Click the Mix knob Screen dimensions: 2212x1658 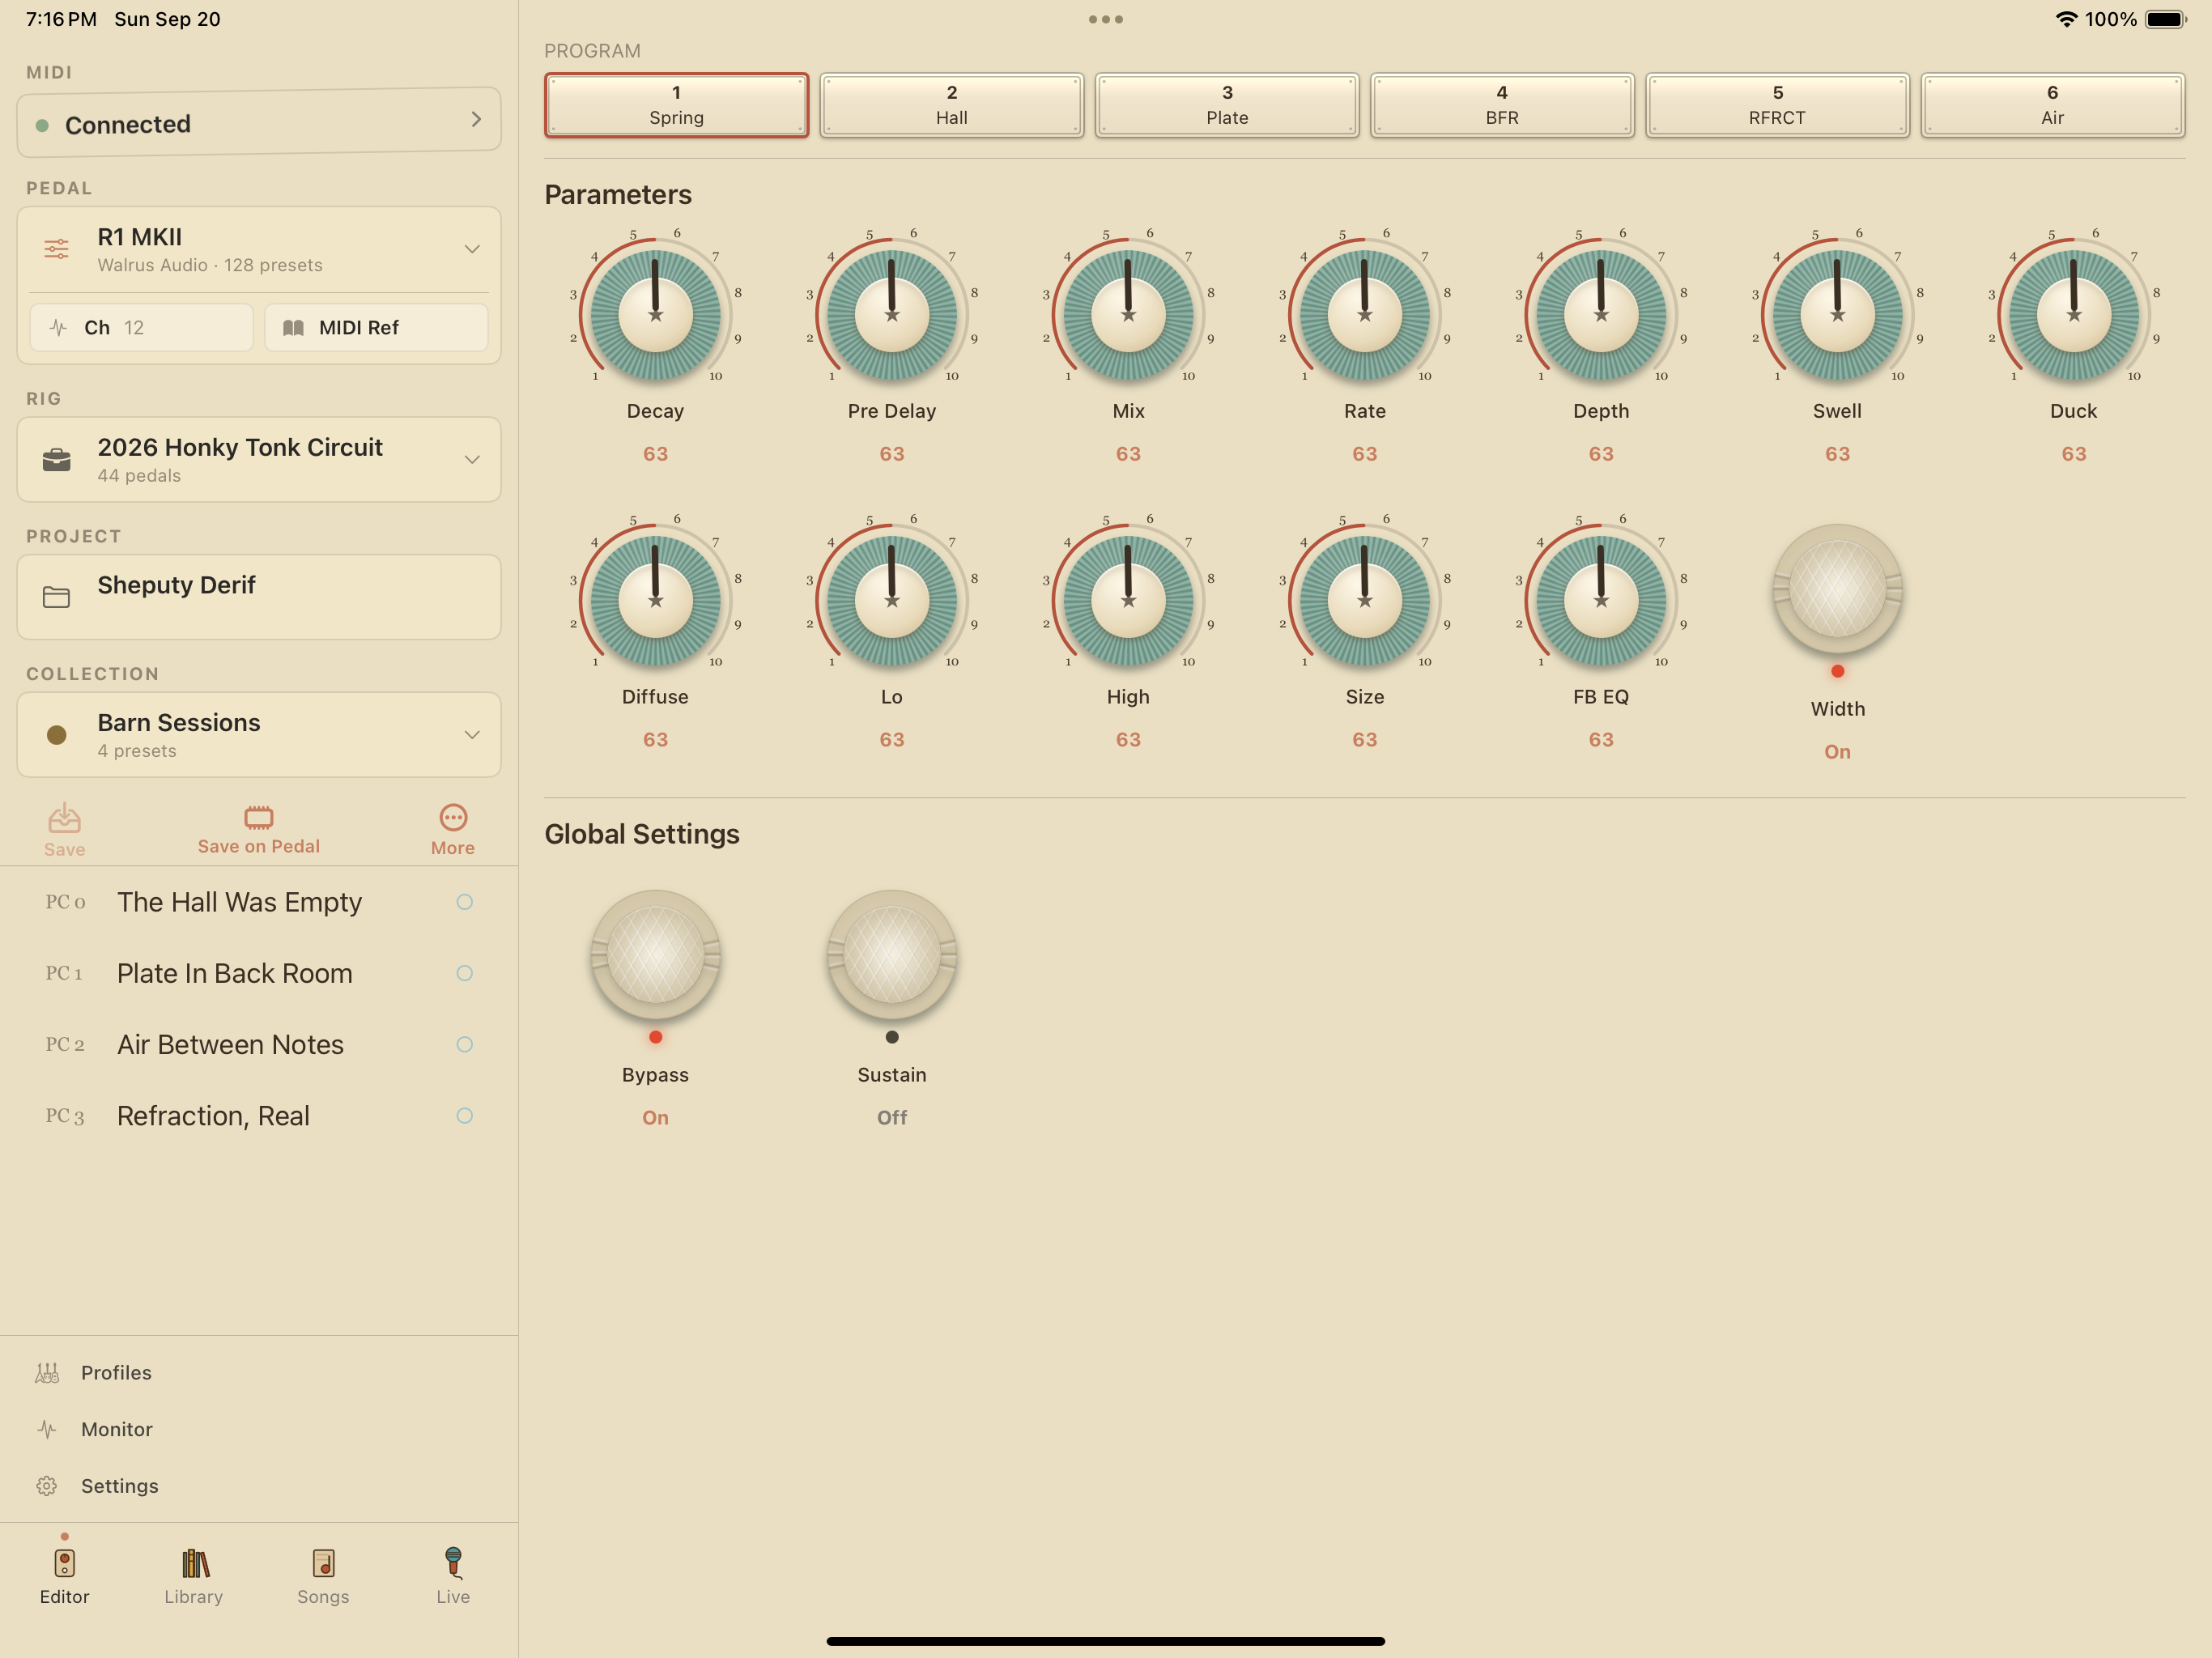[x=1128, y=314]
